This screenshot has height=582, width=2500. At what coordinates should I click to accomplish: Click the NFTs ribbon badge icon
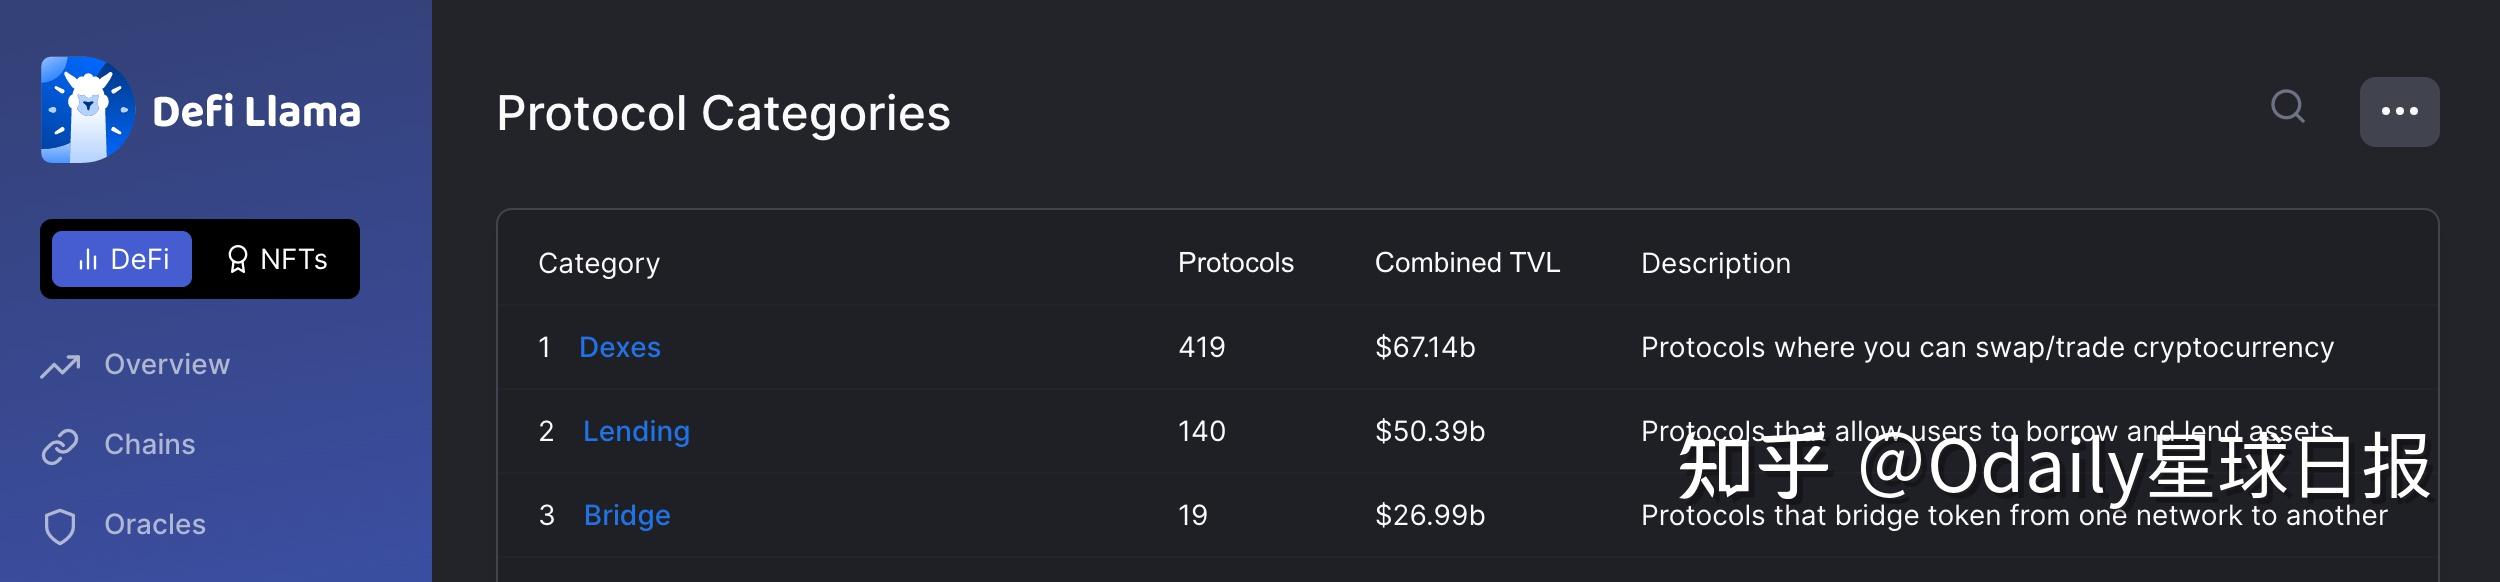(237, 260)
